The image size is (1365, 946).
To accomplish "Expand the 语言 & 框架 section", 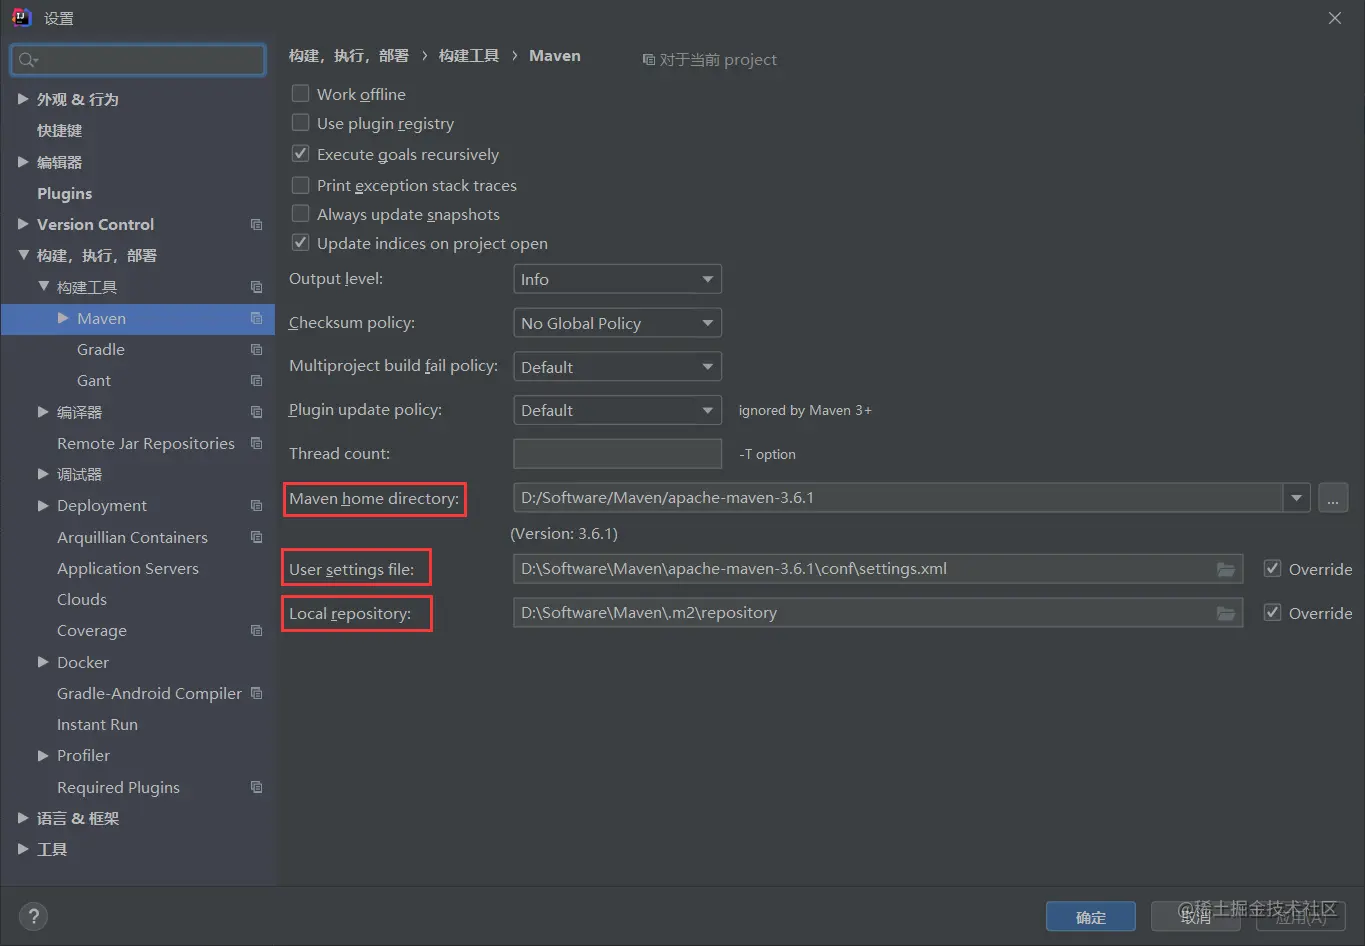I will 23,818.
